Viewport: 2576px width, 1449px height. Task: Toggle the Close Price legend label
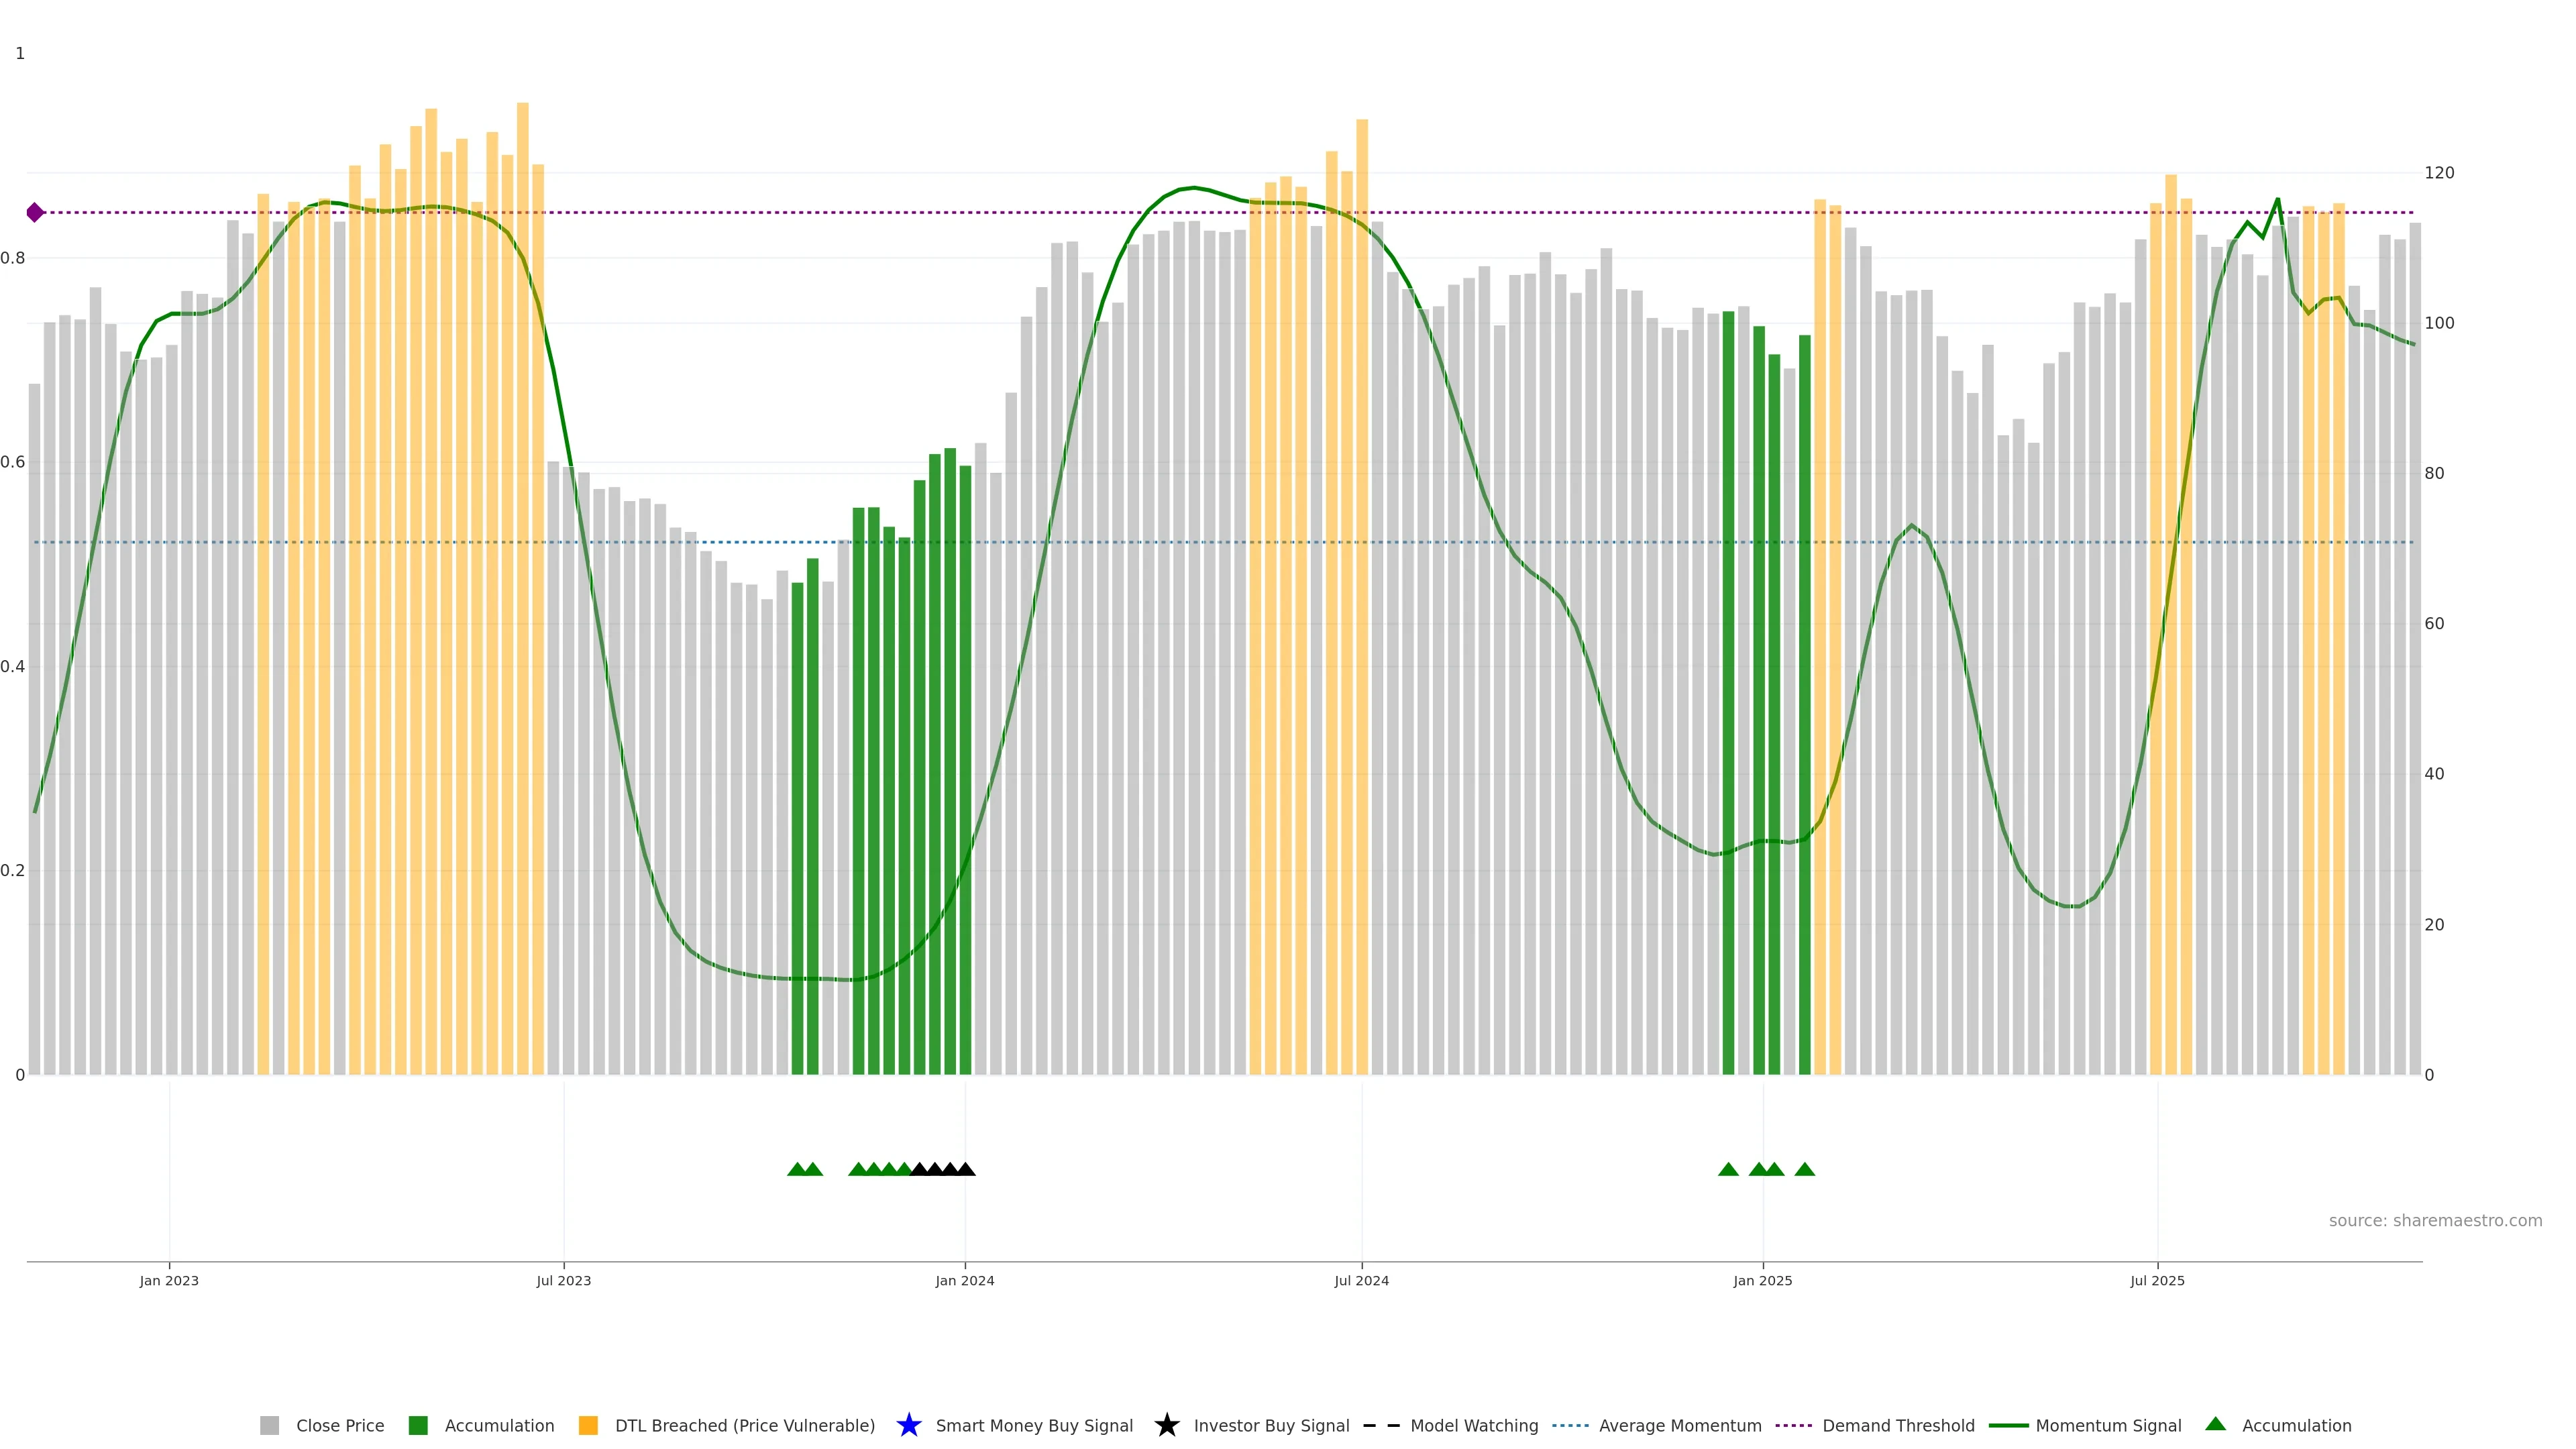tap(340, 1425)
